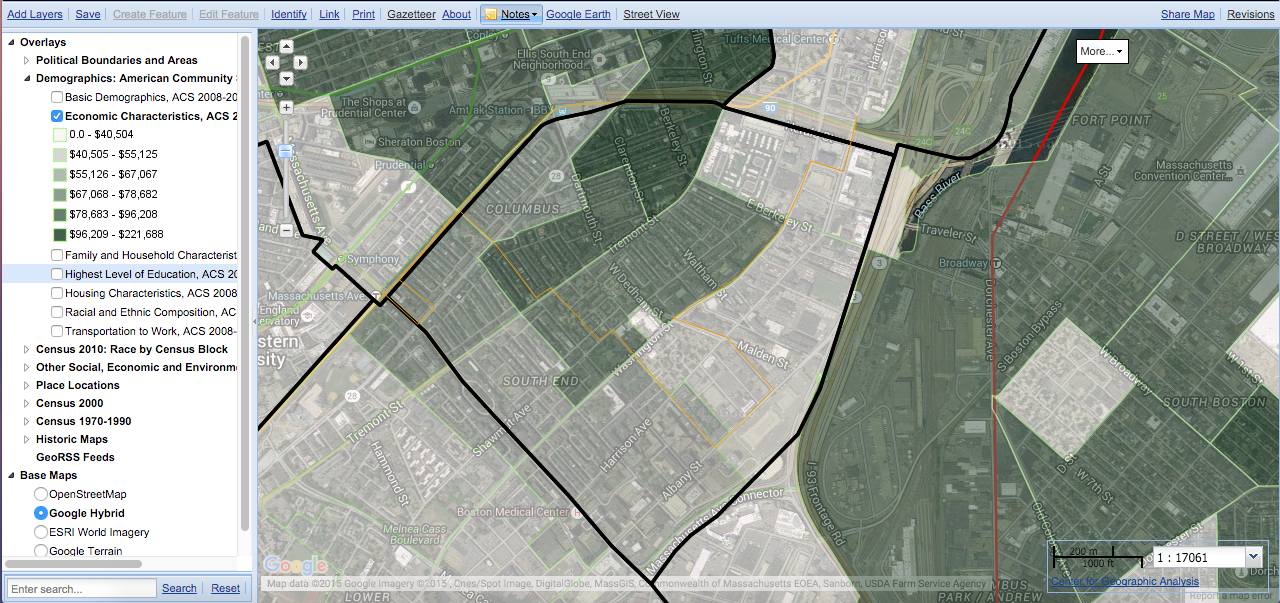
Task: Pan the map left with arrow
Action: 272,62
